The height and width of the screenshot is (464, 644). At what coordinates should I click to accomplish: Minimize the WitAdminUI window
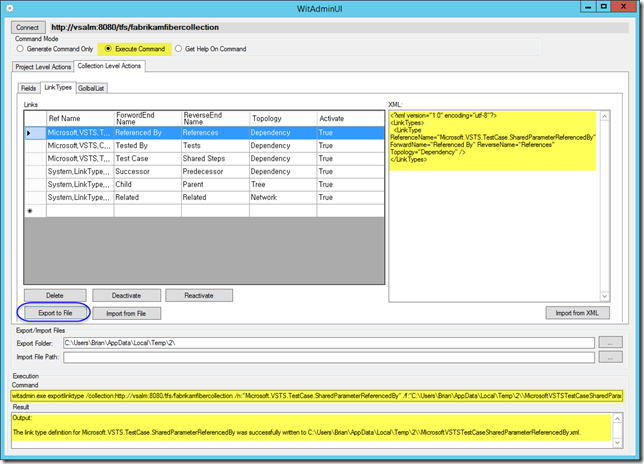pos(588,7)
